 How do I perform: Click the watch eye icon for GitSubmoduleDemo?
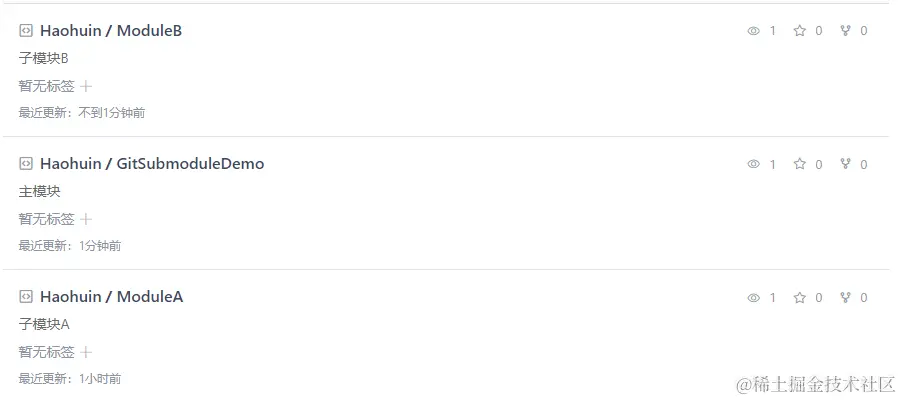(x=754, y=165)
